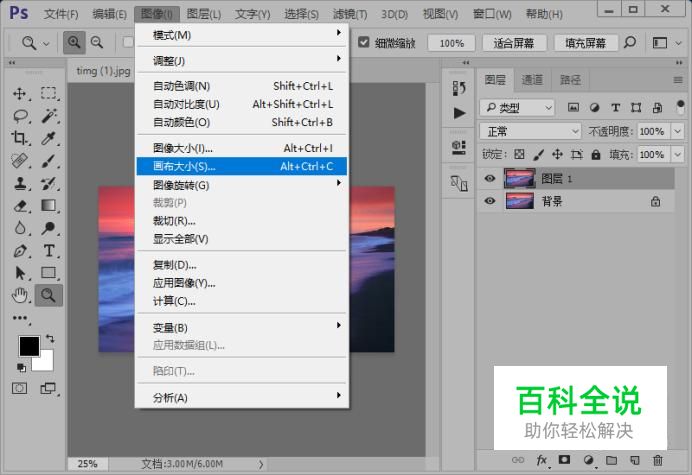Screen dimensions: 692x475
Task: Toggle pixel layer filter icon
Action: [x=573, y=107]
